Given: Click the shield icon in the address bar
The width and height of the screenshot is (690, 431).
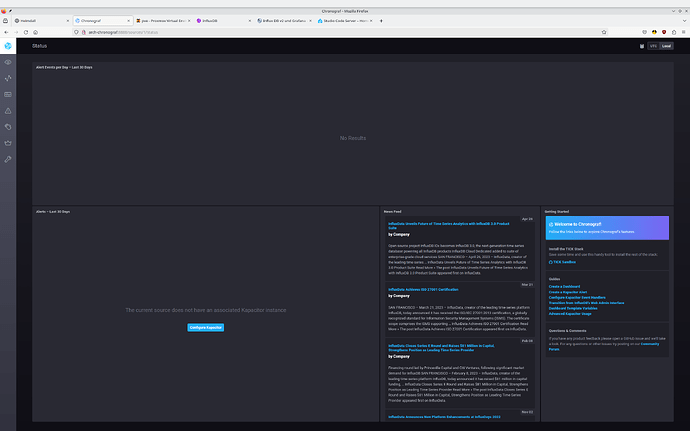Looking at the screenshot, I should [x=77, y=32].
